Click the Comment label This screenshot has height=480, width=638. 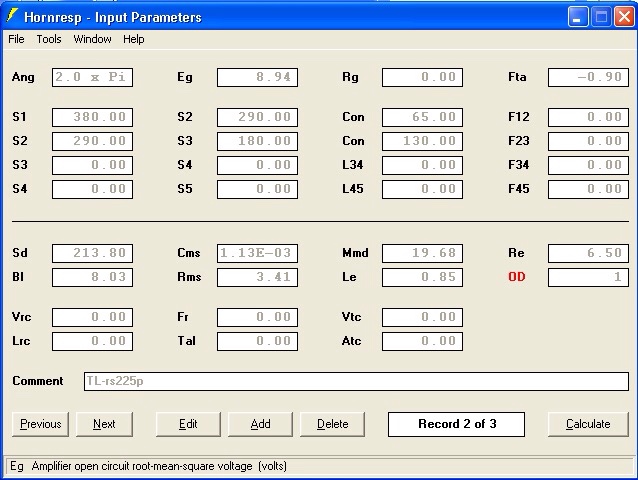(x=38, y=381)
